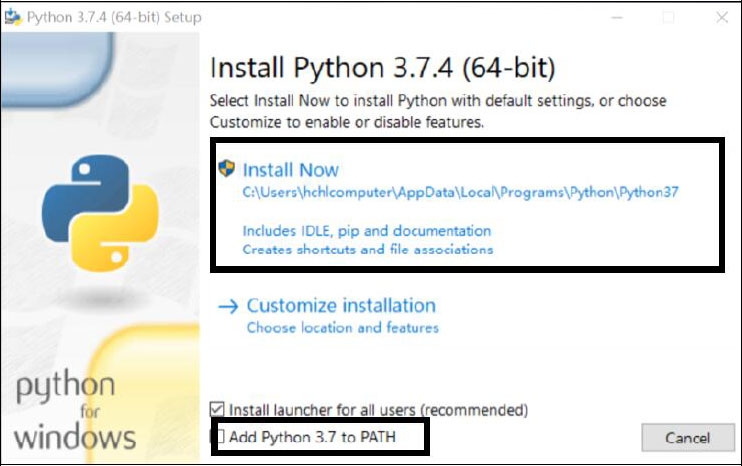Start installation with Install Now
742x466 pixels.
pyautogui.click(x=291, y=170)
